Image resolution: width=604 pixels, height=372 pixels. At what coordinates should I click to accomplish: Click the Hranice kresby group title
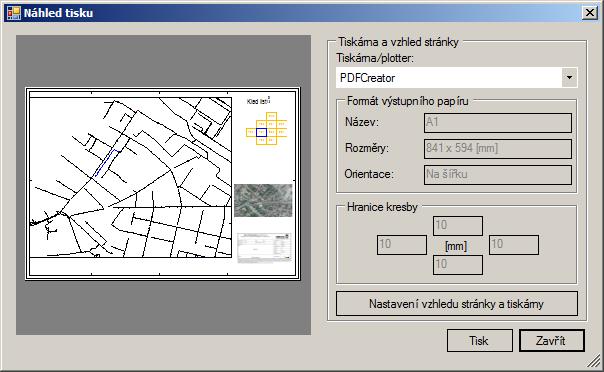(382, 207)
